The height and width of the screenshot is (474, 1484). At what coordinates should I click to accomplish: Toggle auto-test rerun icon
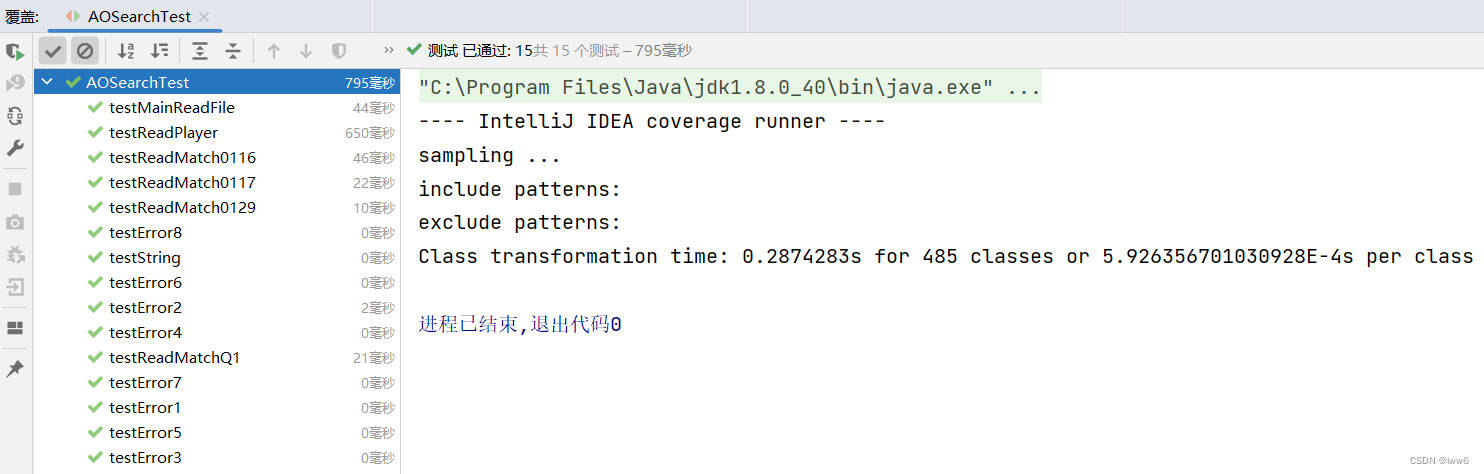tap(15, 116)
